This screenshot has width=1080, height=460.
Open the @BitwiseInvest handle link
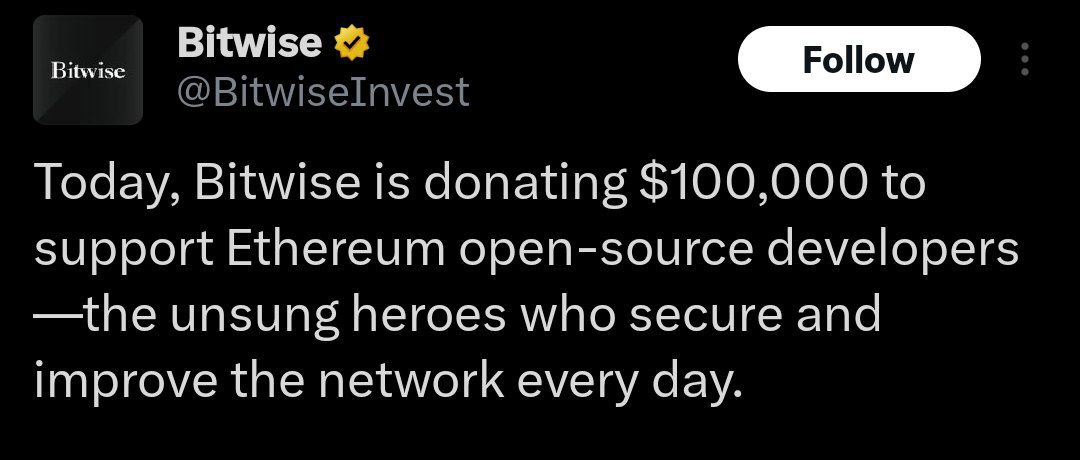coord(323,92)
